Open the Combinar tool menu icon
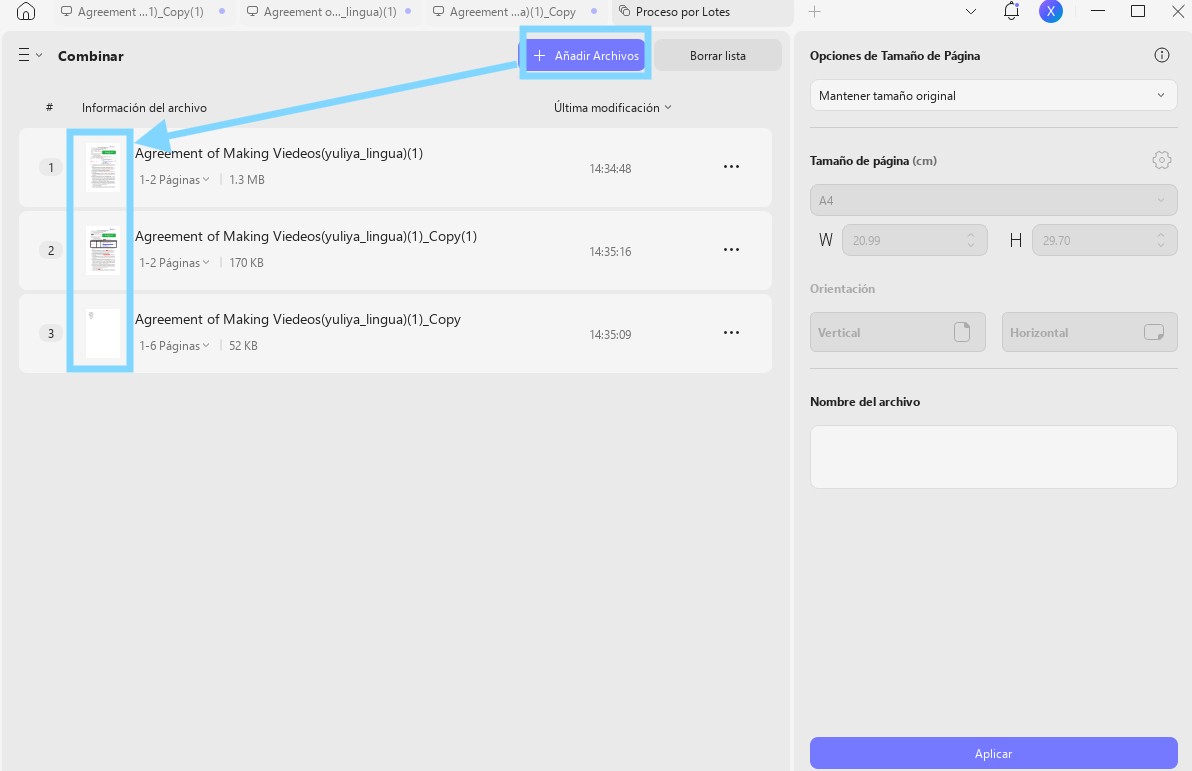Viewport: 1192px width, 771px height. point(30,56)
